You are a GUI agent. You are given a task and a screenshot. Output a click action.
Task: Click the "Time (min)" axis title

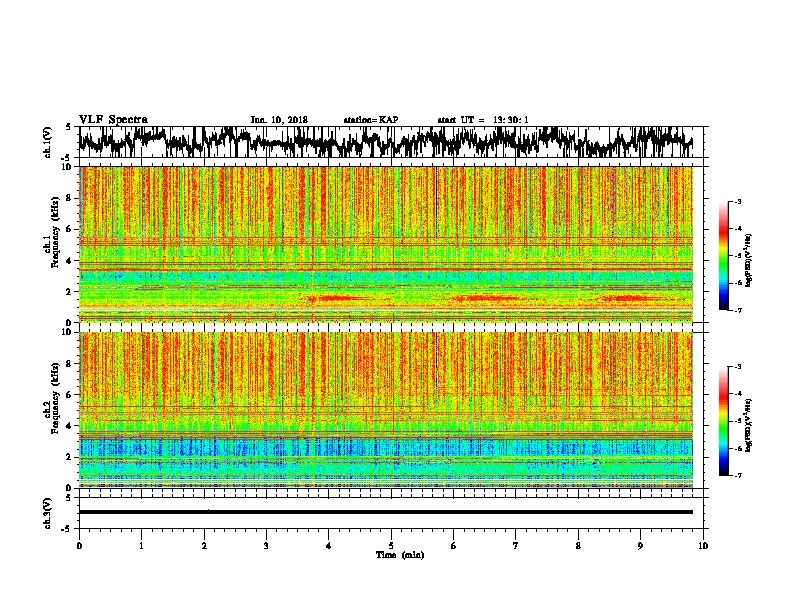(x=400, y=555)
